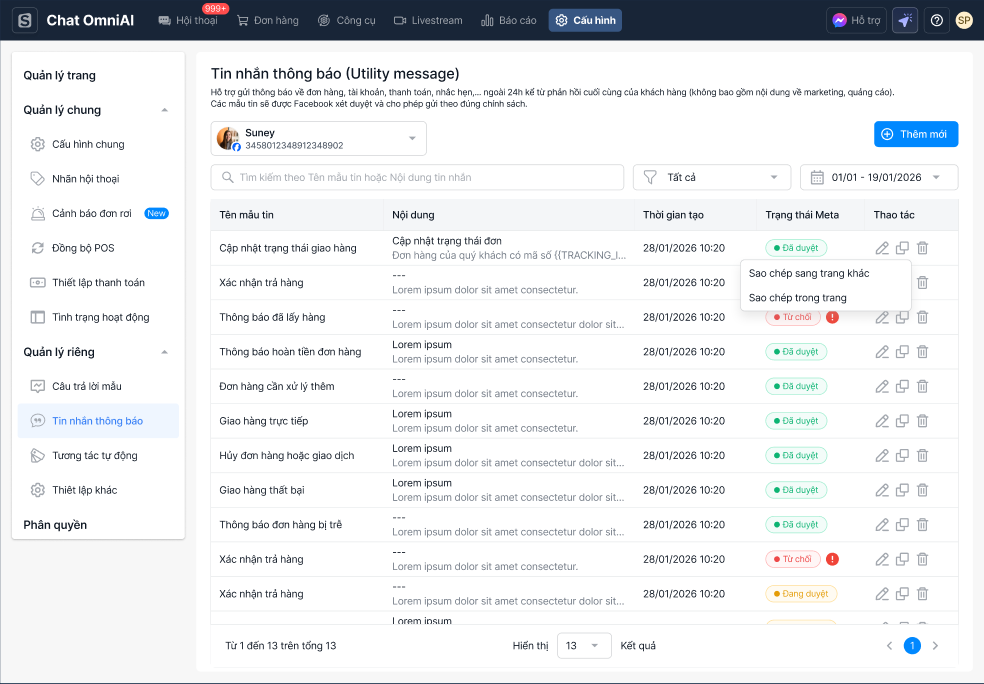Collapse the Quản lý chung section
The image size is (984, 684).
165,110
